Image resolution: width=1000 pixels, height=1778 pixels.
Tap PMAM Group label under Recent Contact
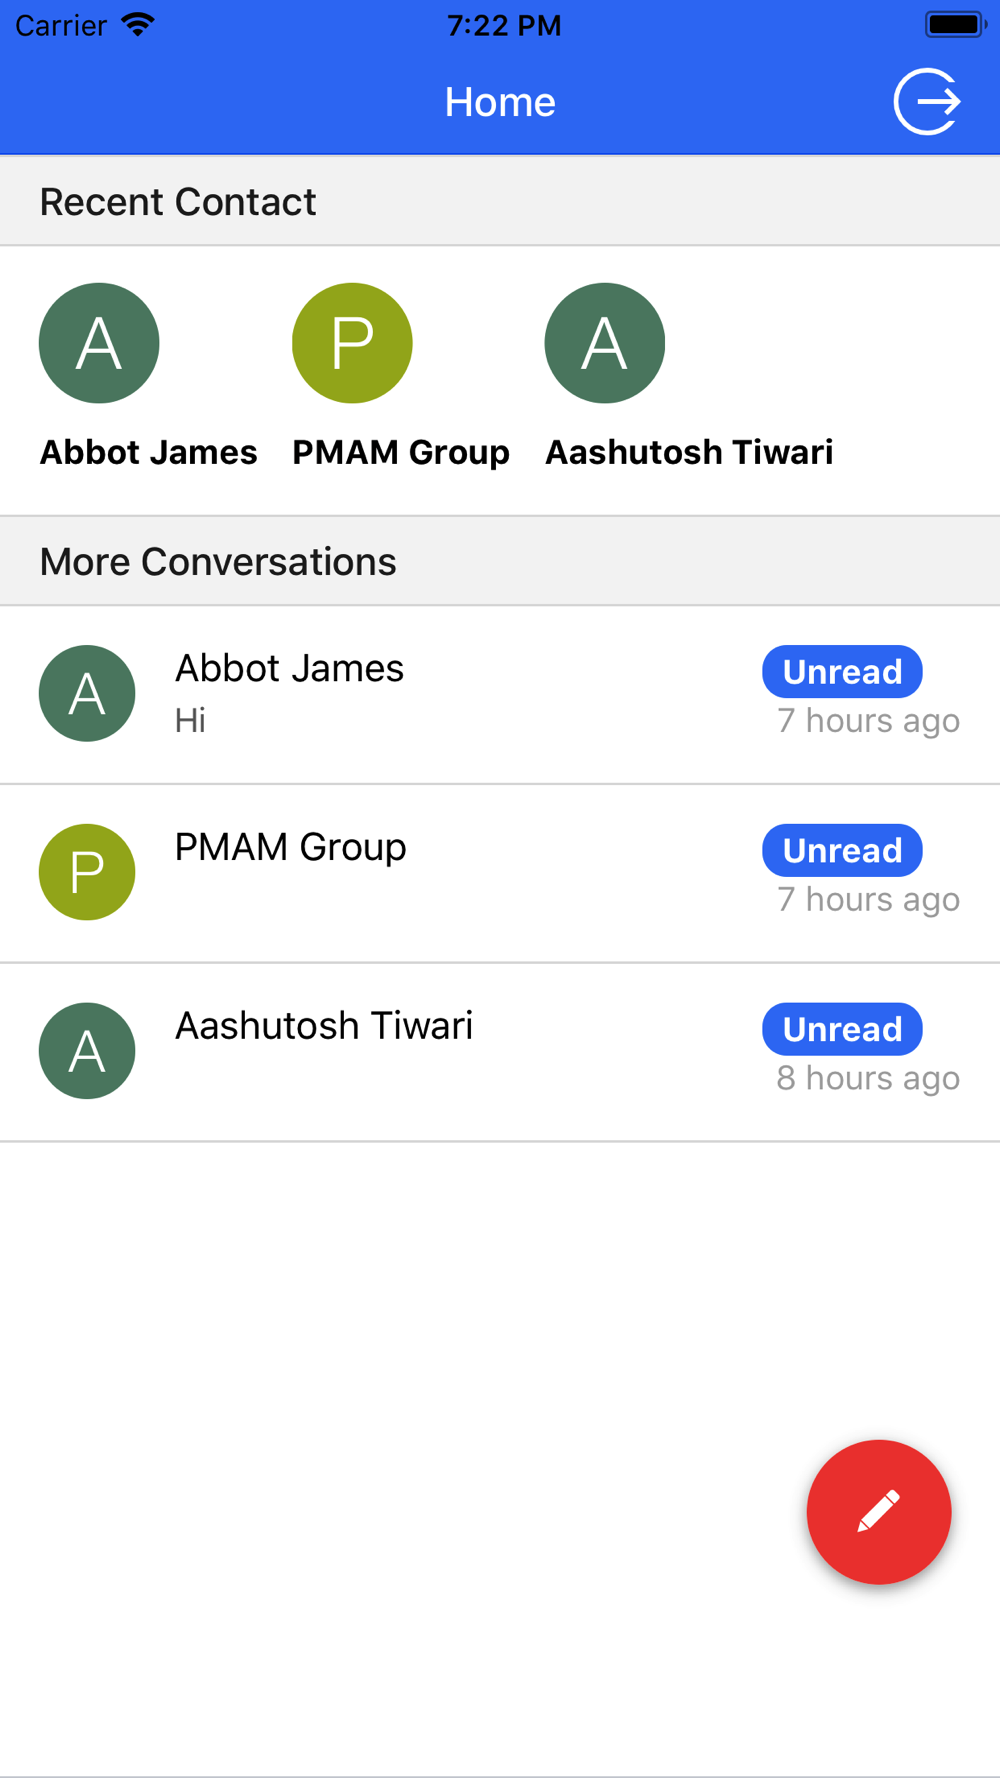[x=401, y=452]
